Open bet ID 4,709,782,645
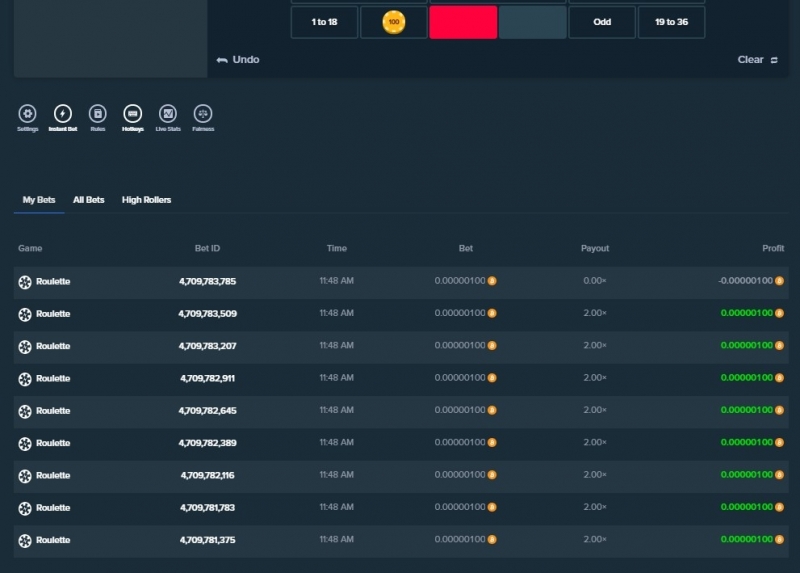Screen dimensions: 800x573 tap(208, 411)
